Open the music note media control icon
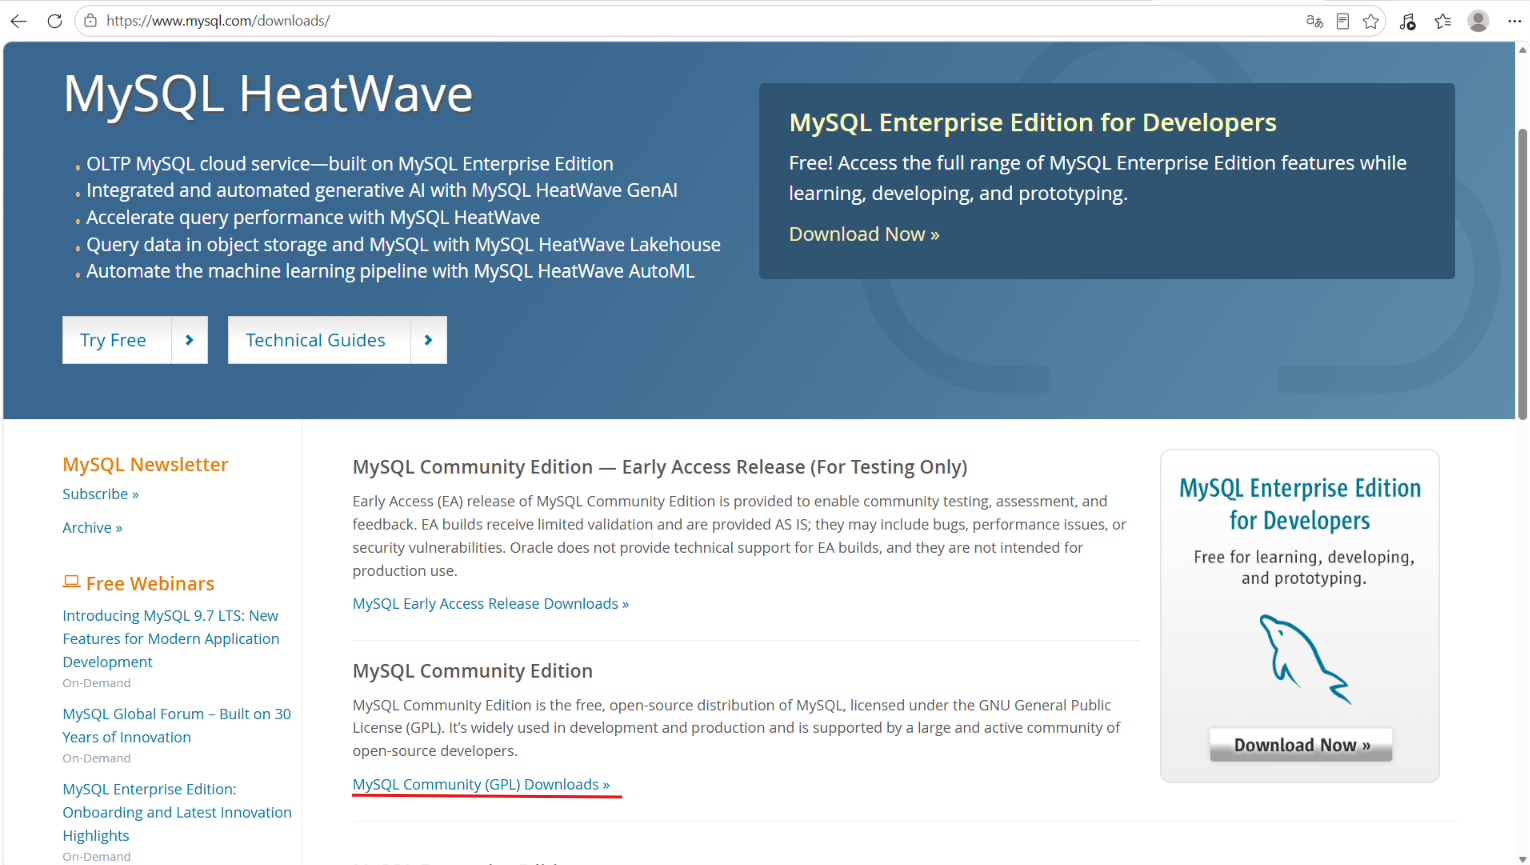Screen dimensions: 1530x865 click(x=1408, y=21)
